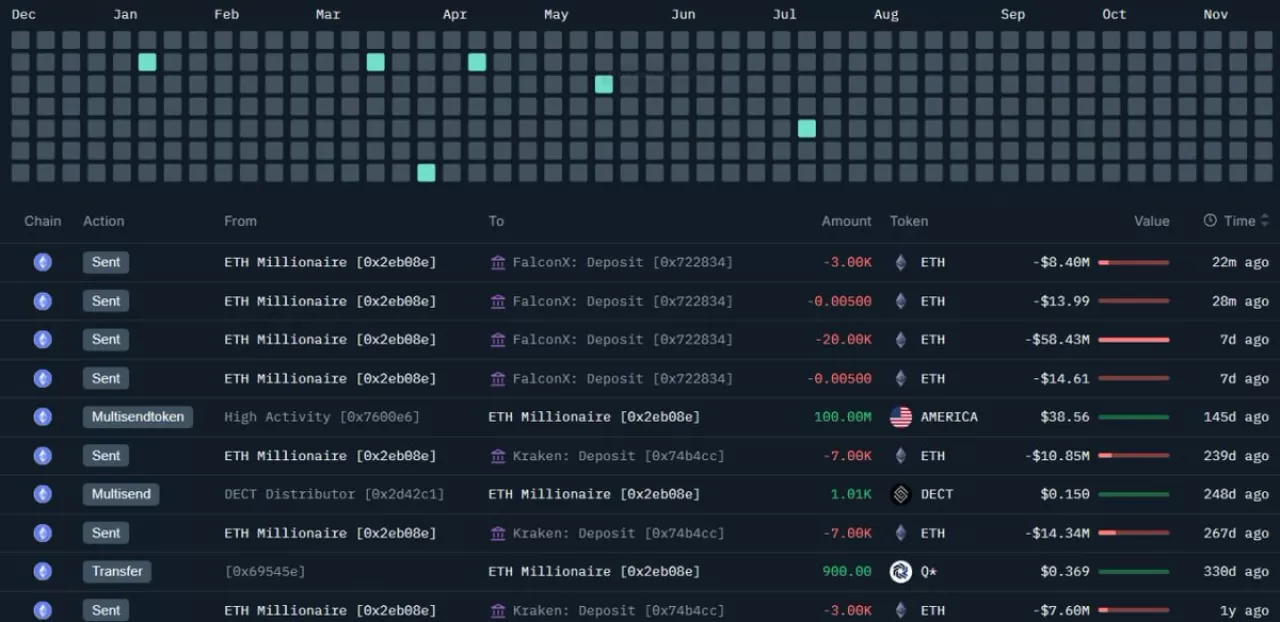This screenshot has width=1280, height=622.
Task: Click the AMERICA flag token icon
Action: click(x=899, y=417)
